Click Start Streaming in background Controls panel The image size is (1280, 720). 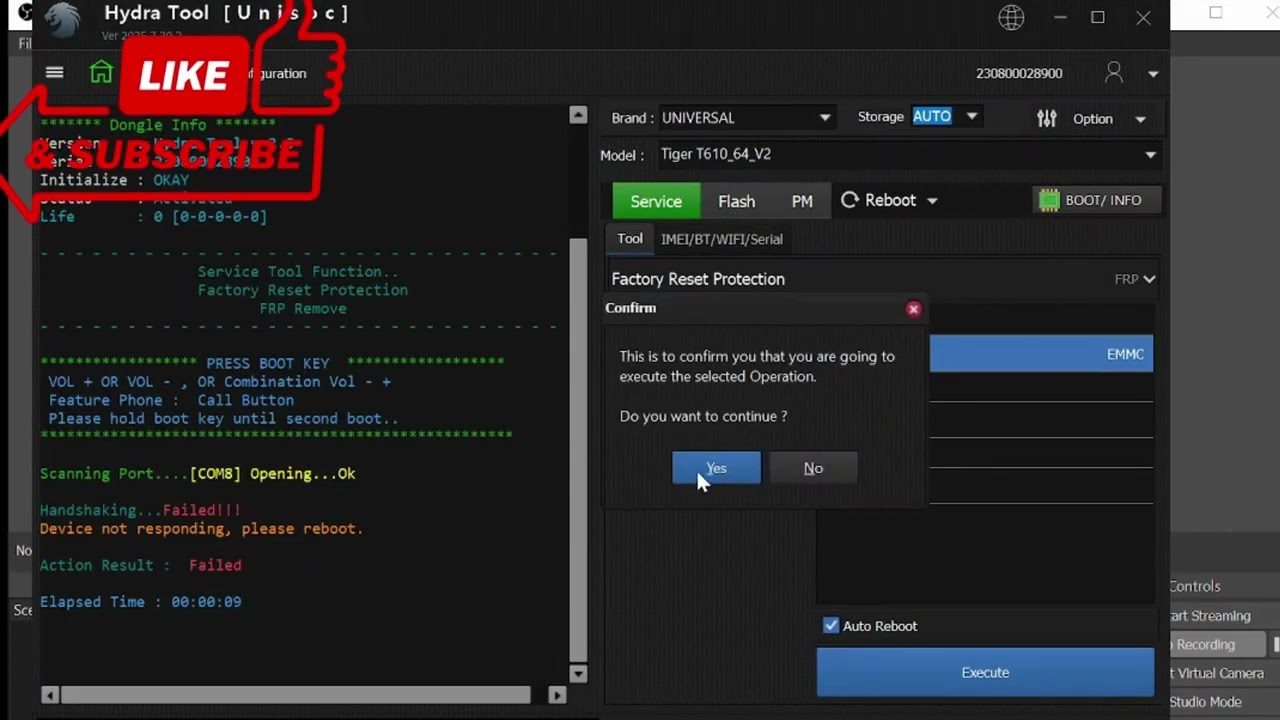[1211, 616]
